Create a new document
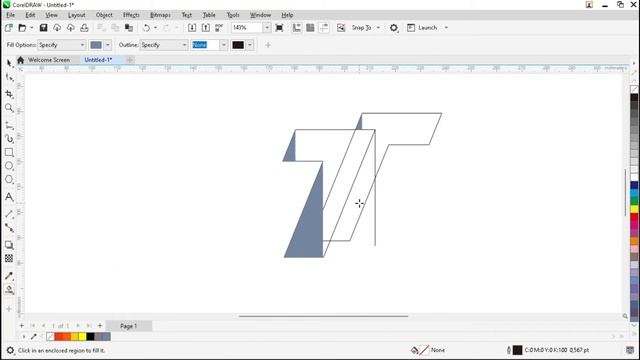Viewport: 640px width, 360px height. [8, 28]
